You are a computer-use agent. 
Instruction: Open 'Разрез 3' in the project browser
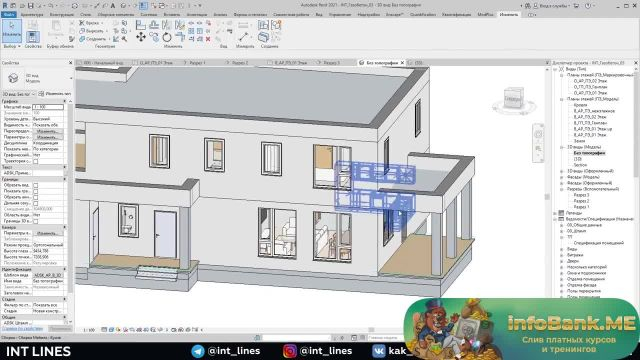point(581,195)
